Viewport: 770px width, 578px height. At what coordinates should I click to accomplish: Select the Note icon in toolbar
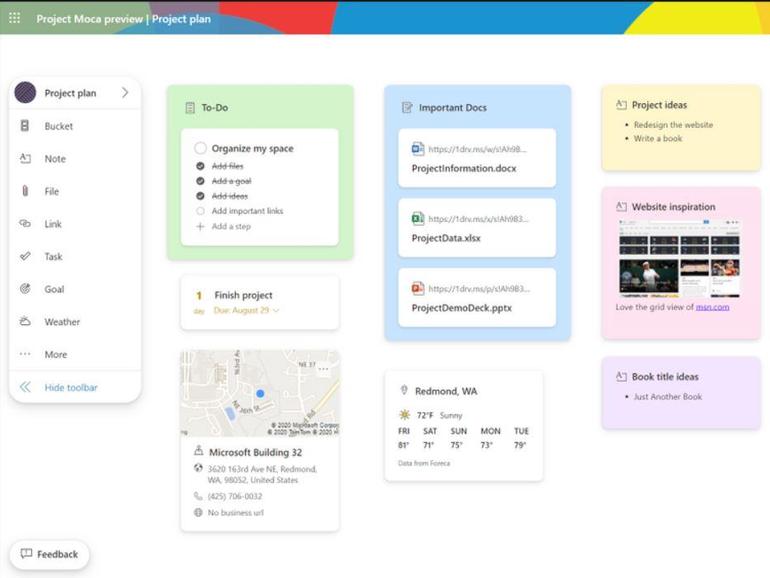tap(25, 158)
